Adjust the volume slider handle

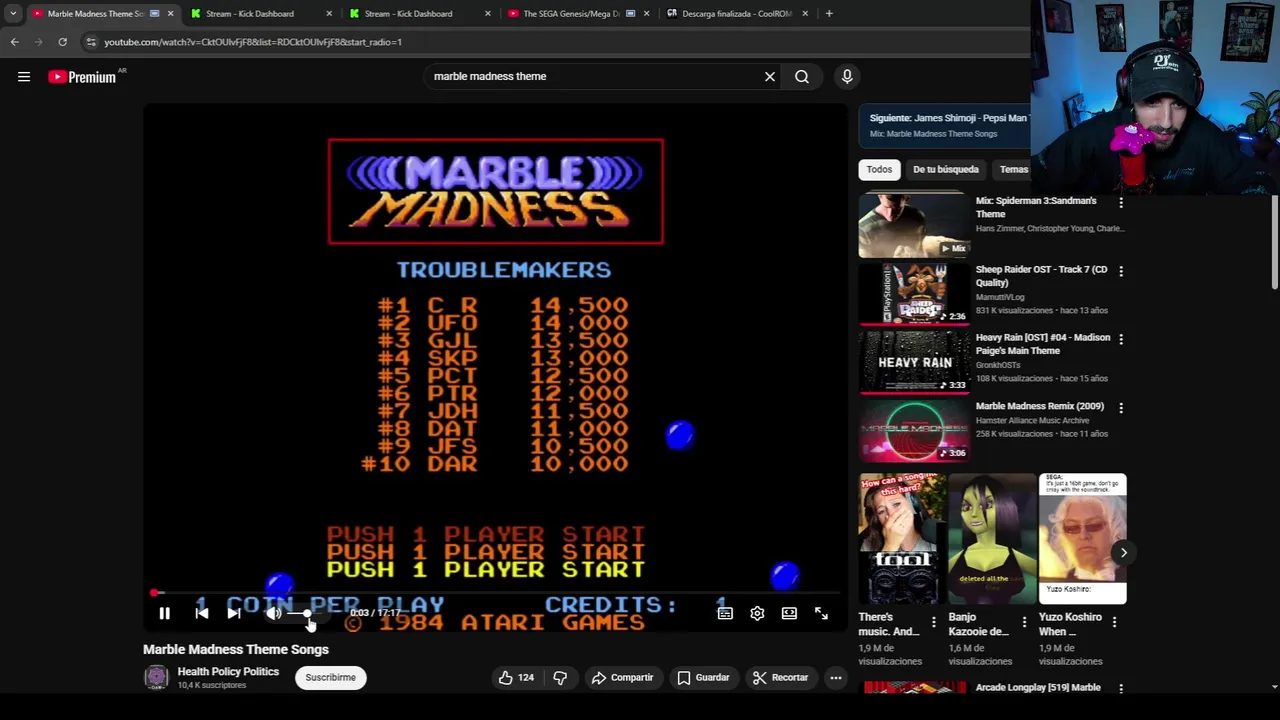[x=307, y=613]
